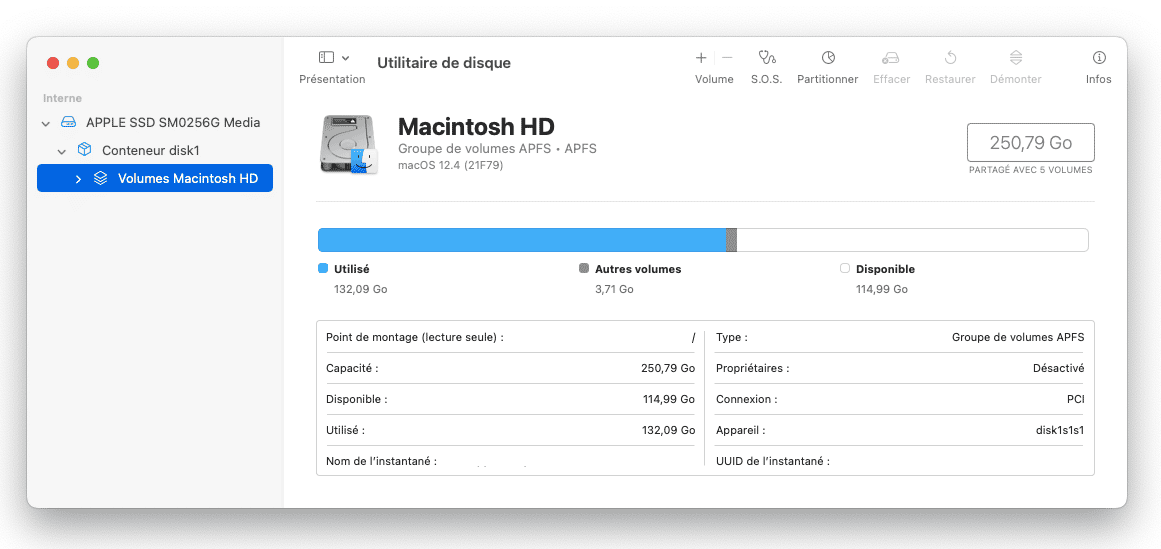Click the Macintosh HD title
1161x549 pixels.
(x=476, y=127)
